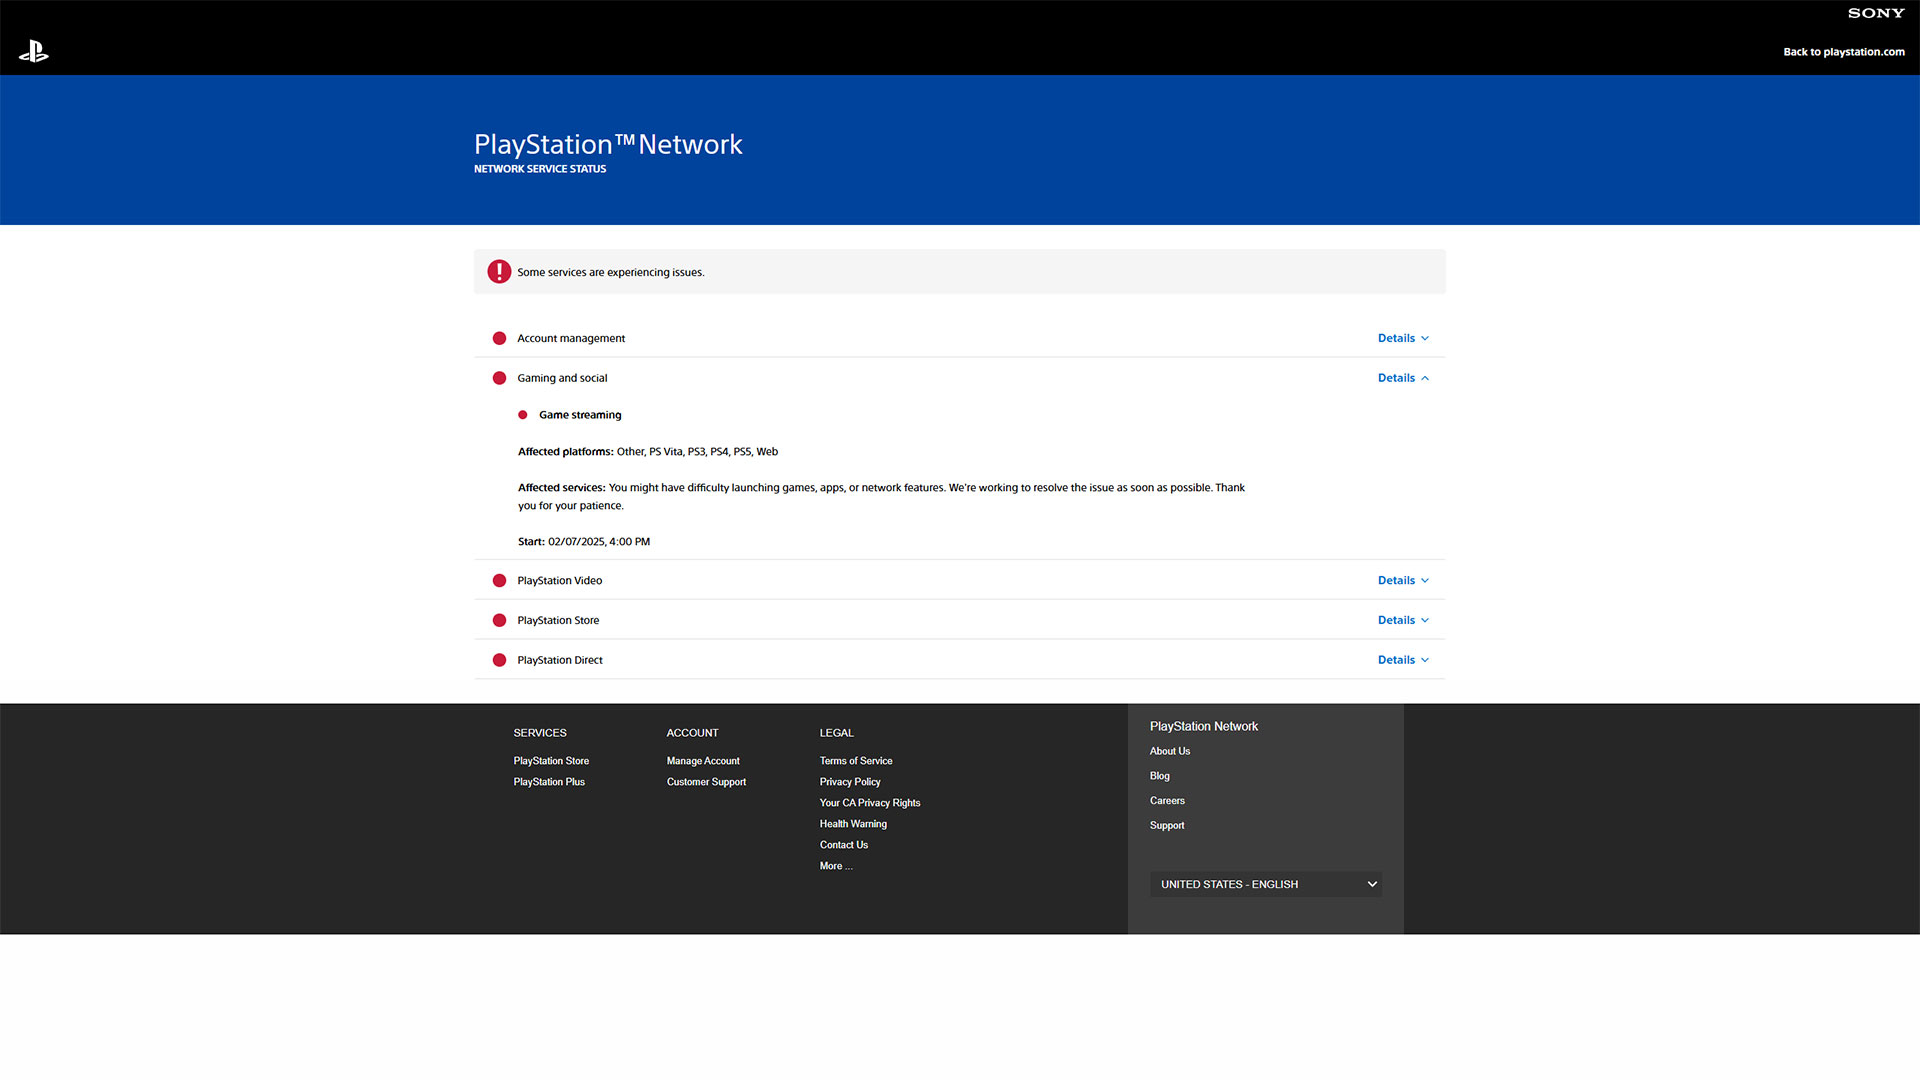Go back to playstation.com
The height and width of the screenshot is (1080, 1920).
(1843, 52)
